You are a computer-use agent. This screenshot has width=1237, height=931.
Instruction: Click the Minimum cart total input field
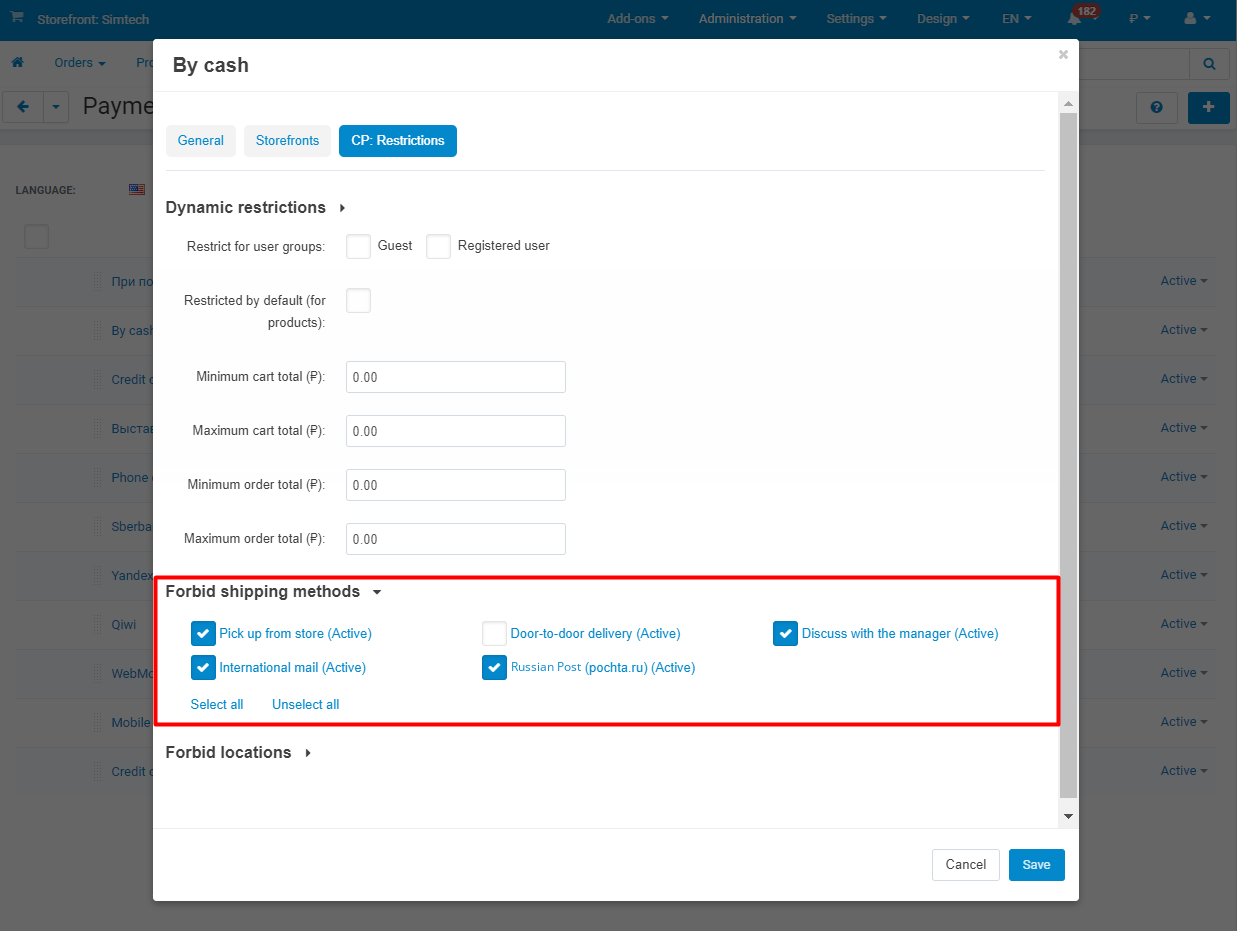456,377
